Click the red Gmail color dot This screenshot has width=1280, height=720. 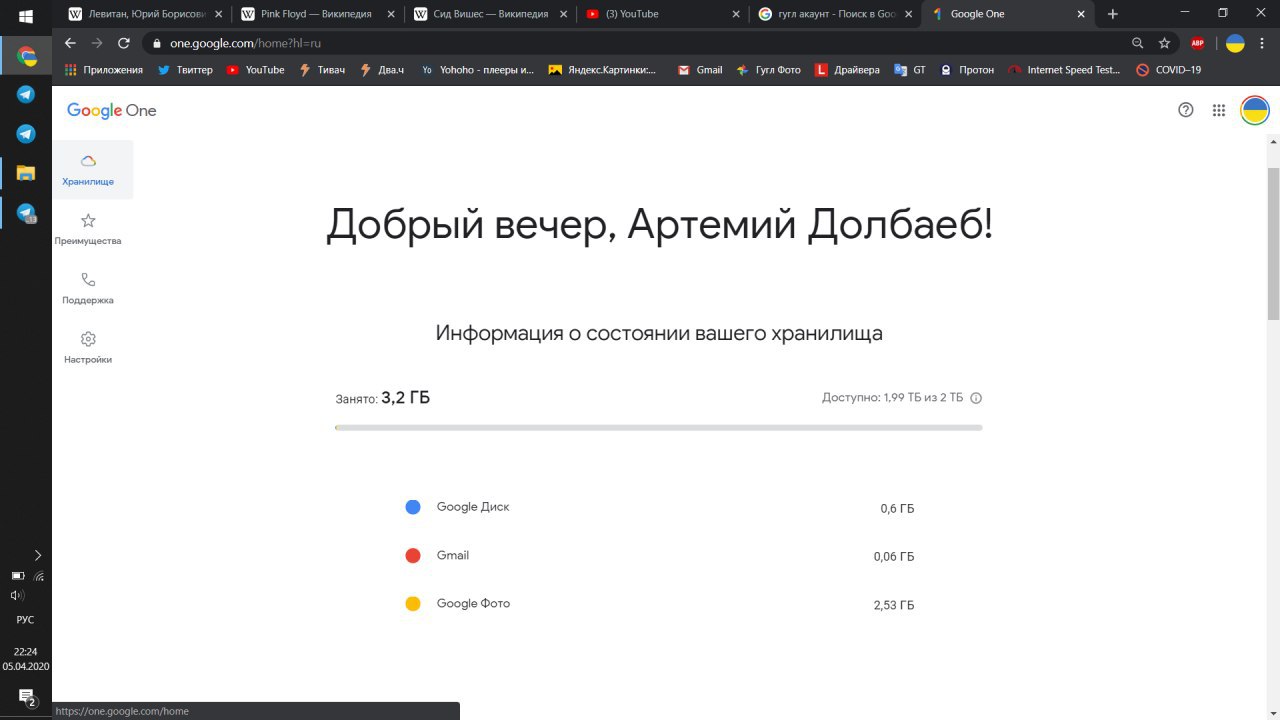pos(413,555)
